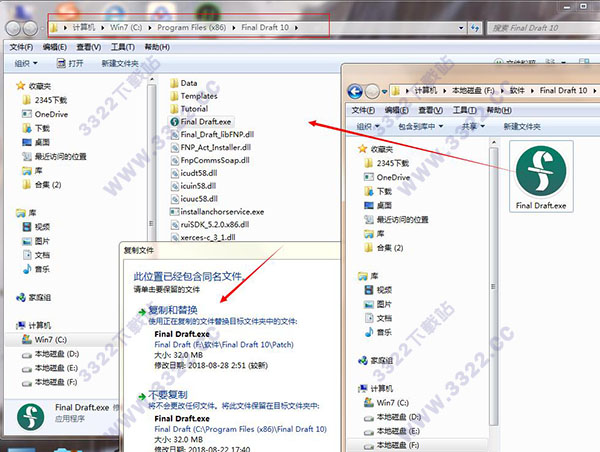
Task: Open Desktop in left window sidebar
Action: 36,142
